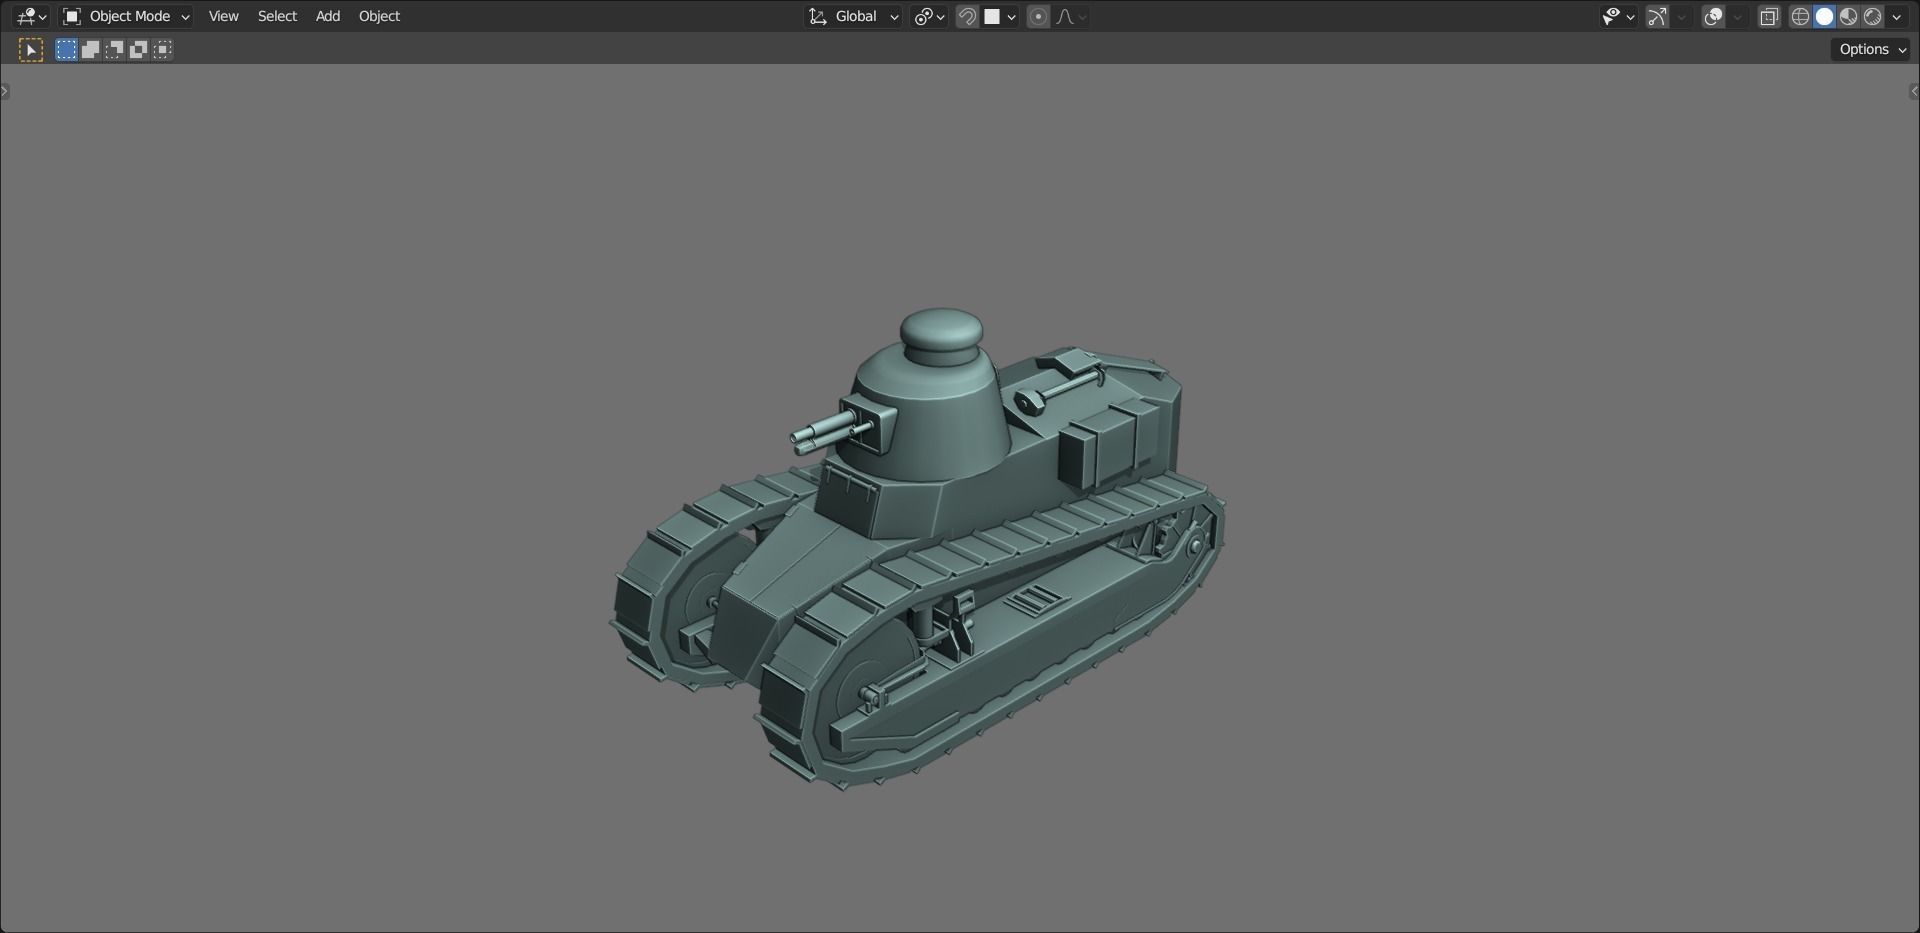Open the viewport shading options dropdown
Screen dimensions: 1920x933
pyautogui.click(x=1897, y=16)
